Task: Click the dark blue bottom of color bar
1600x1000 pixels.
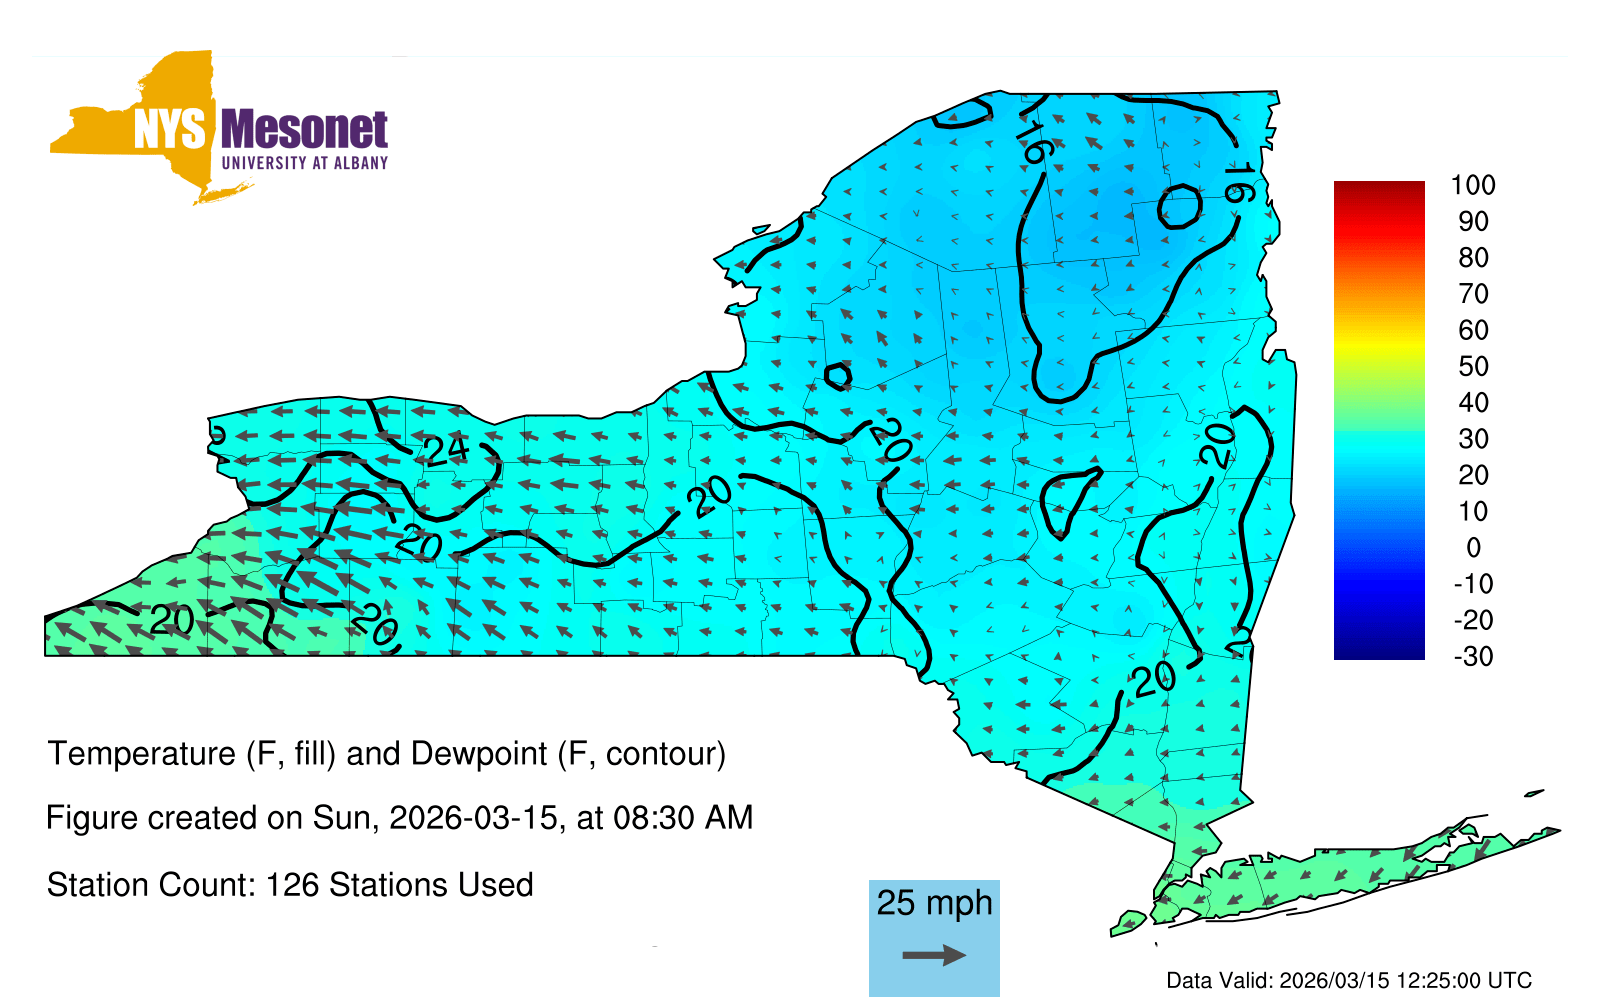Action: [x=1379, y=648]
